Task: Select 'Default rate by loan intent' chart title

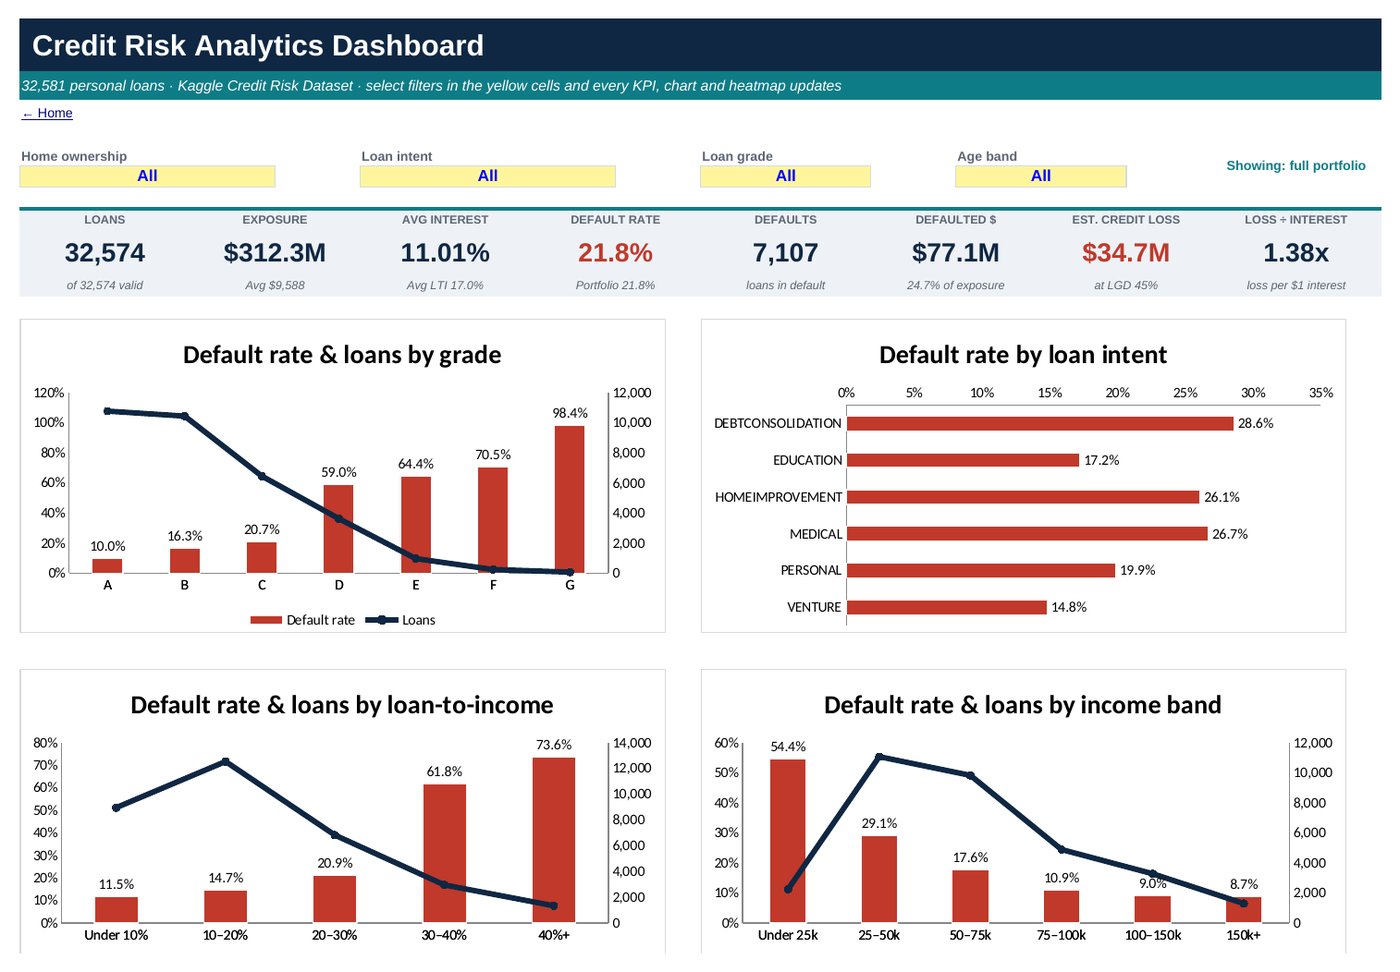Action: [1023, 355]
